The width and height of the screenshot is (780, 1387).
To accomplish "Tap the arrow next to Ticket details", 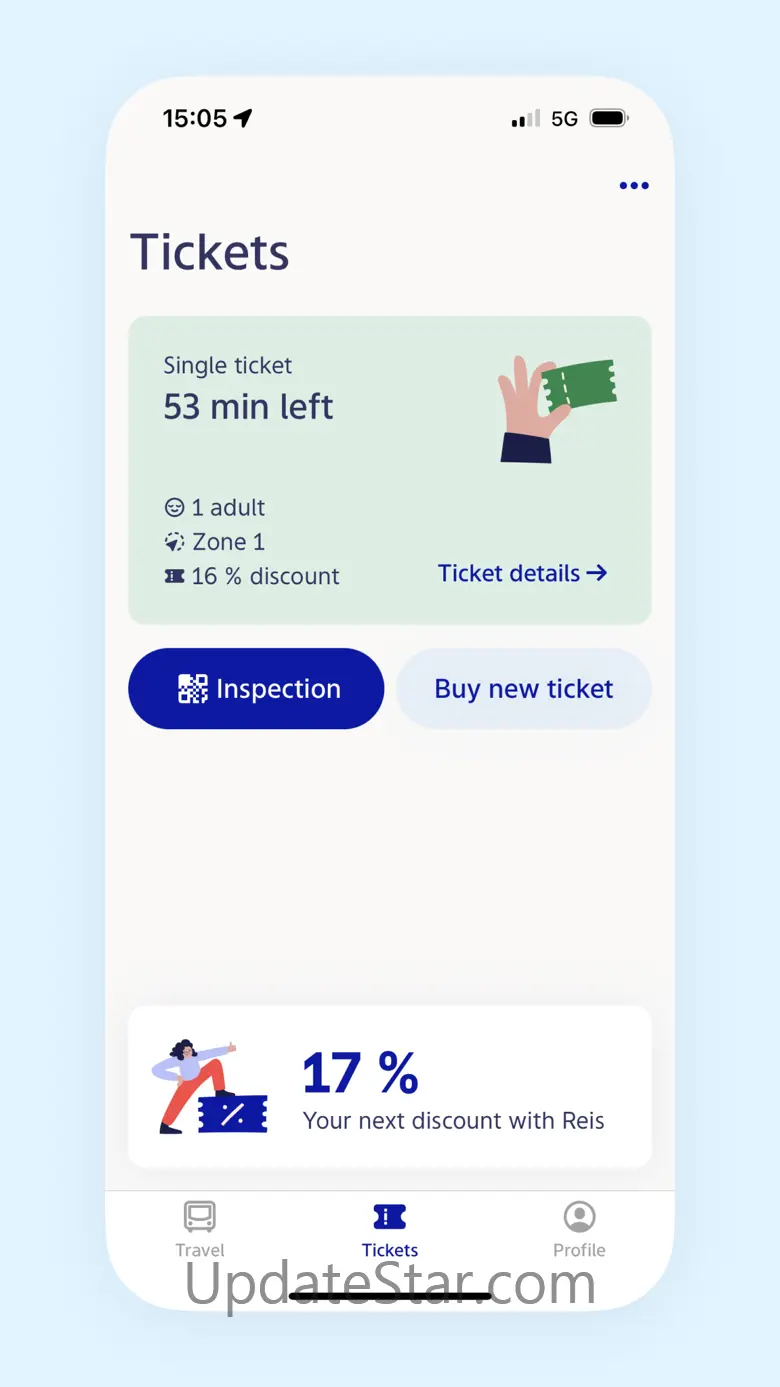I will [597, 573].
